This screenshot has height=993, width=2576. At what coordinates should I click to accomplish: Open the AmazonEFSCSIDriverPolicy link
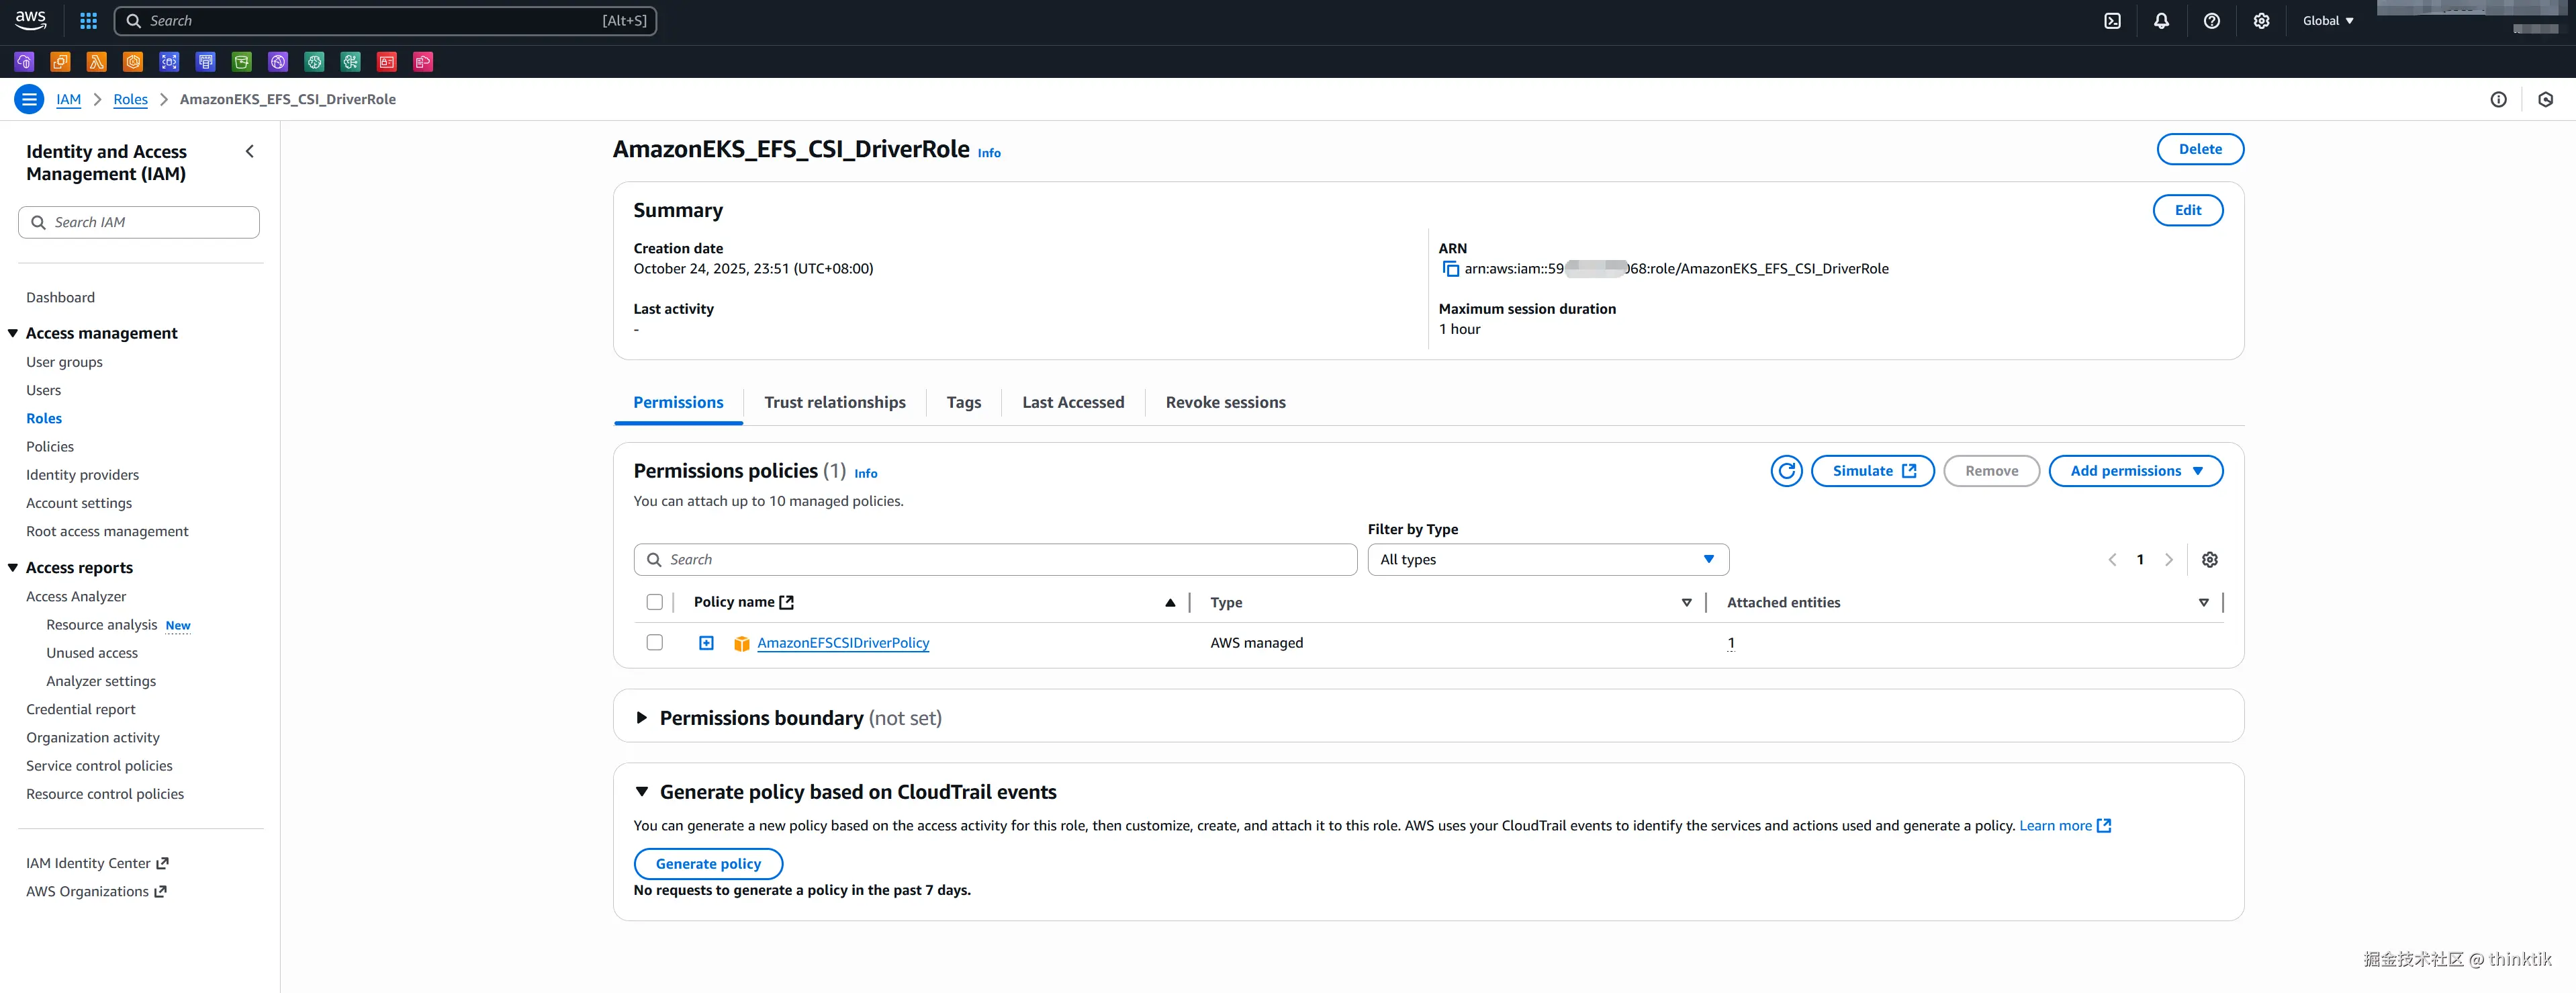click(842, 643)
